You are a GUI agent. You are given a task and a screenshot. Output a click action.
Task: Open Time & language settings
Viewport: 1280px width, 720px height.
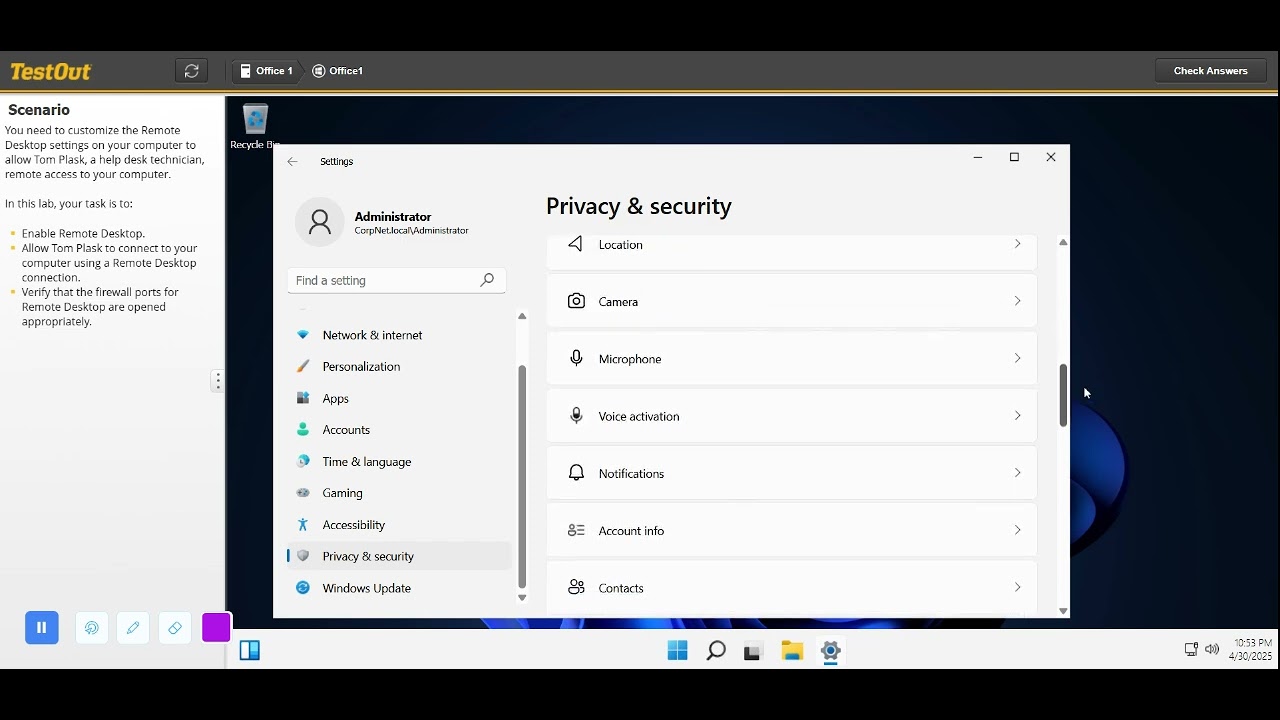pyautogui.click(x=399, y=461)
